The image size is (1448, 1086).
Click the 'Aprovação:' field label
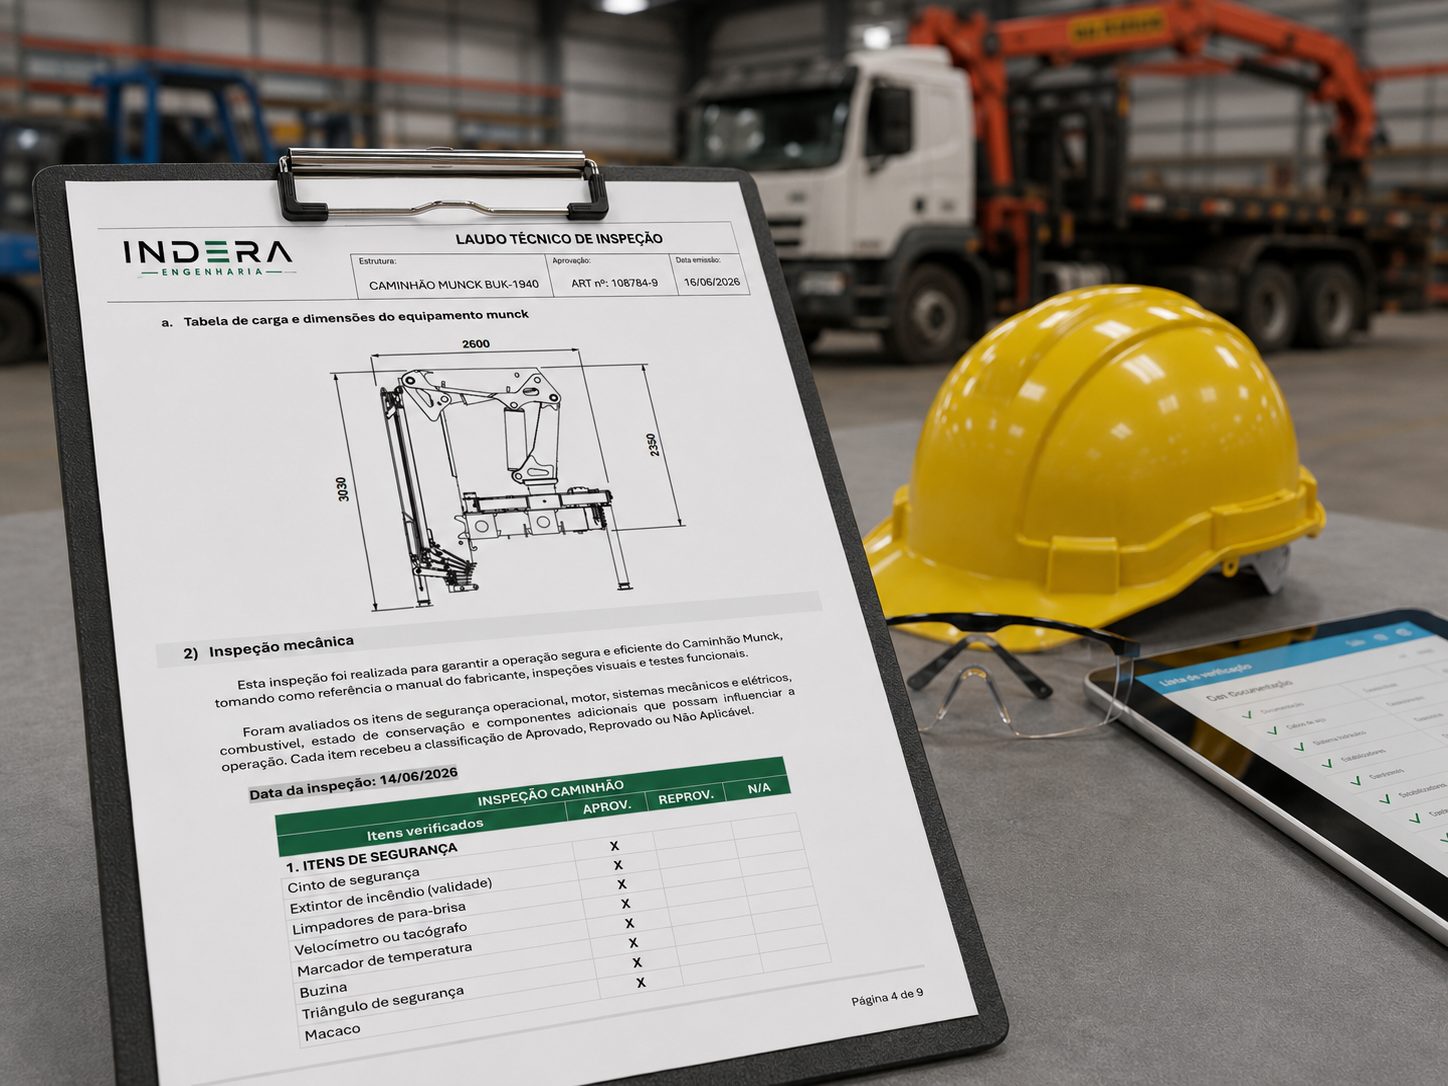pyautogui.click(x=571, y=260)
